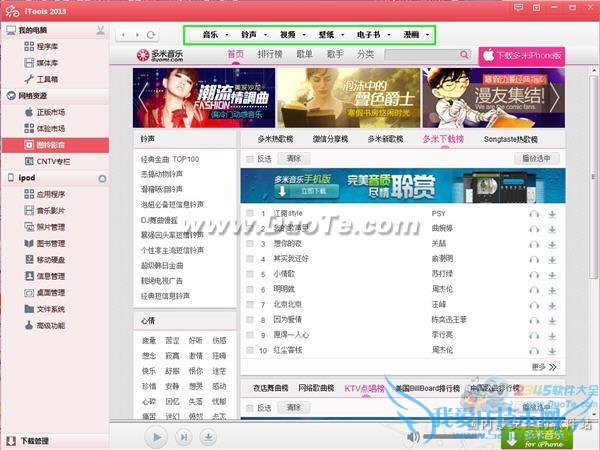This screenshot has width=600, height=450.
Task: Toggle the top 反选 checkbox
Action: [250, 159]
